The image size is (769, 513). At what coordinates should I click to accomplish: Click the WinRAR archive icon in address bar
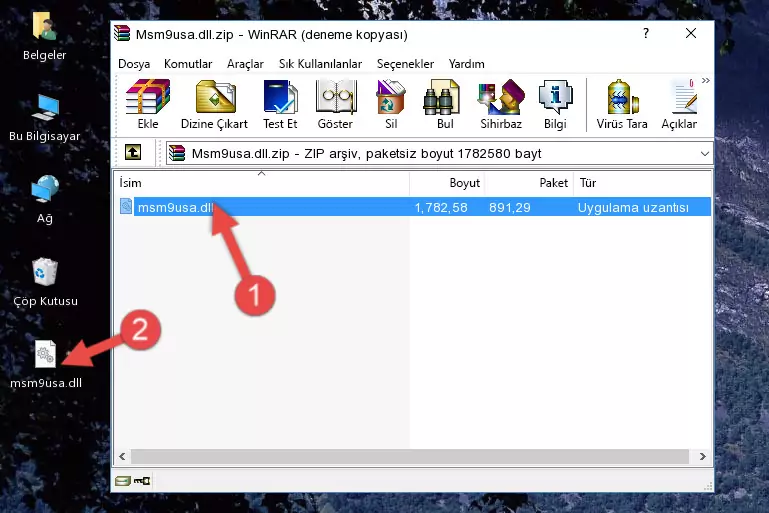tap(177, 154)
